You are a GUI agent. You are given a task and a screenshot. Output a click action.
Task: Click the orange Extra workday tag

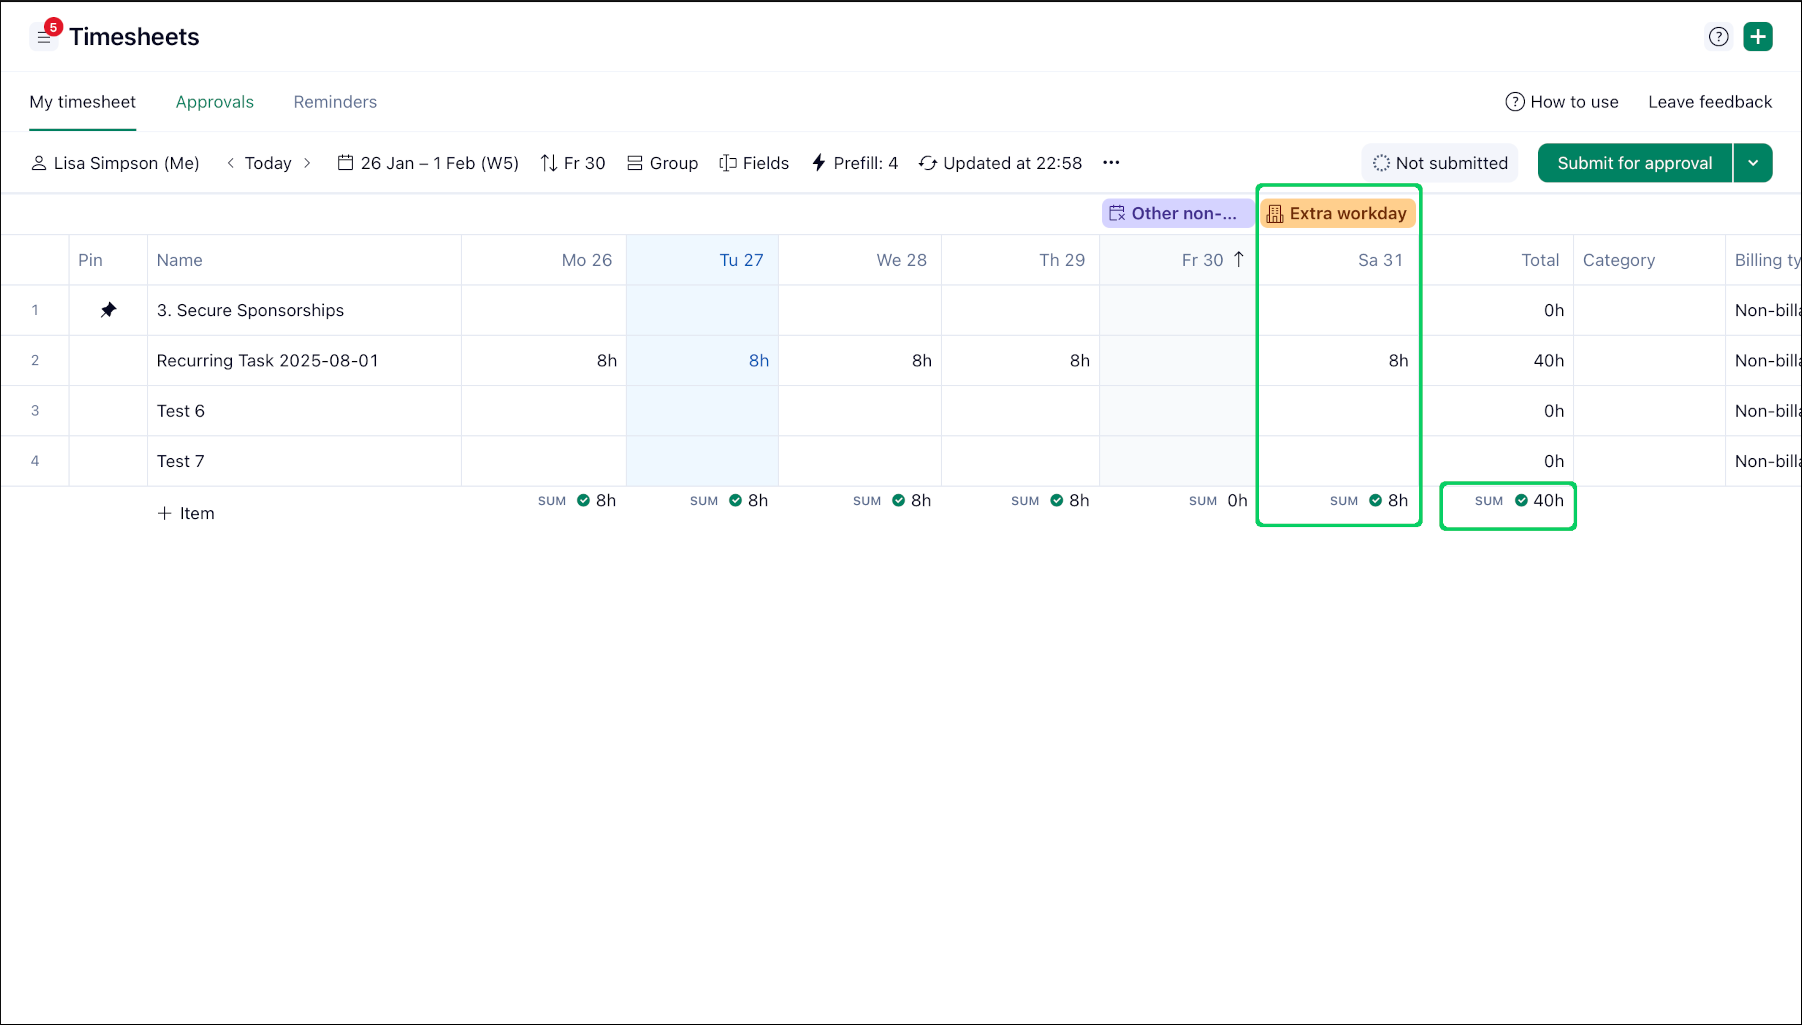point(1337,213)
